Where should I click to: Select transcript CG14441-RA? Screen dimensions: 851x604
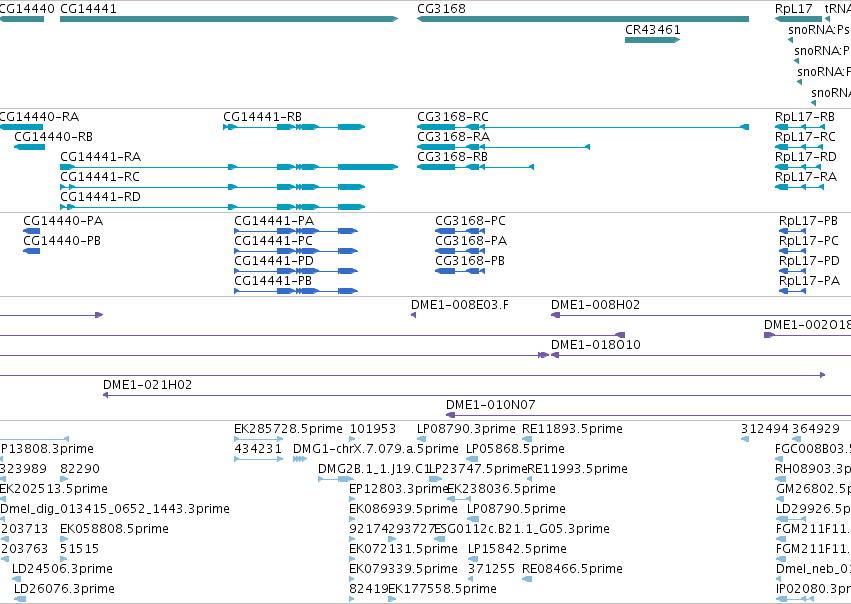[229, 167]
